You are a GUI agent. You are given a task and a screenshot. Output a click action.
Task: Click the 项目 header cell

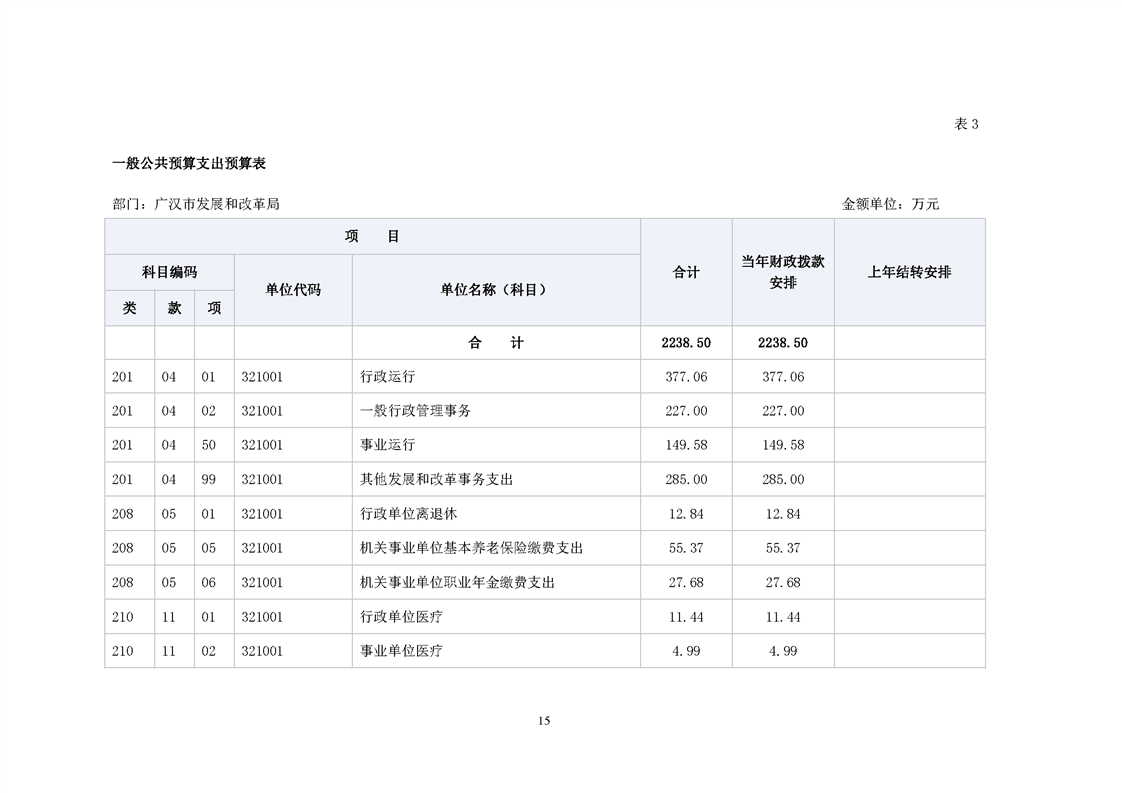tap(372, 236)
